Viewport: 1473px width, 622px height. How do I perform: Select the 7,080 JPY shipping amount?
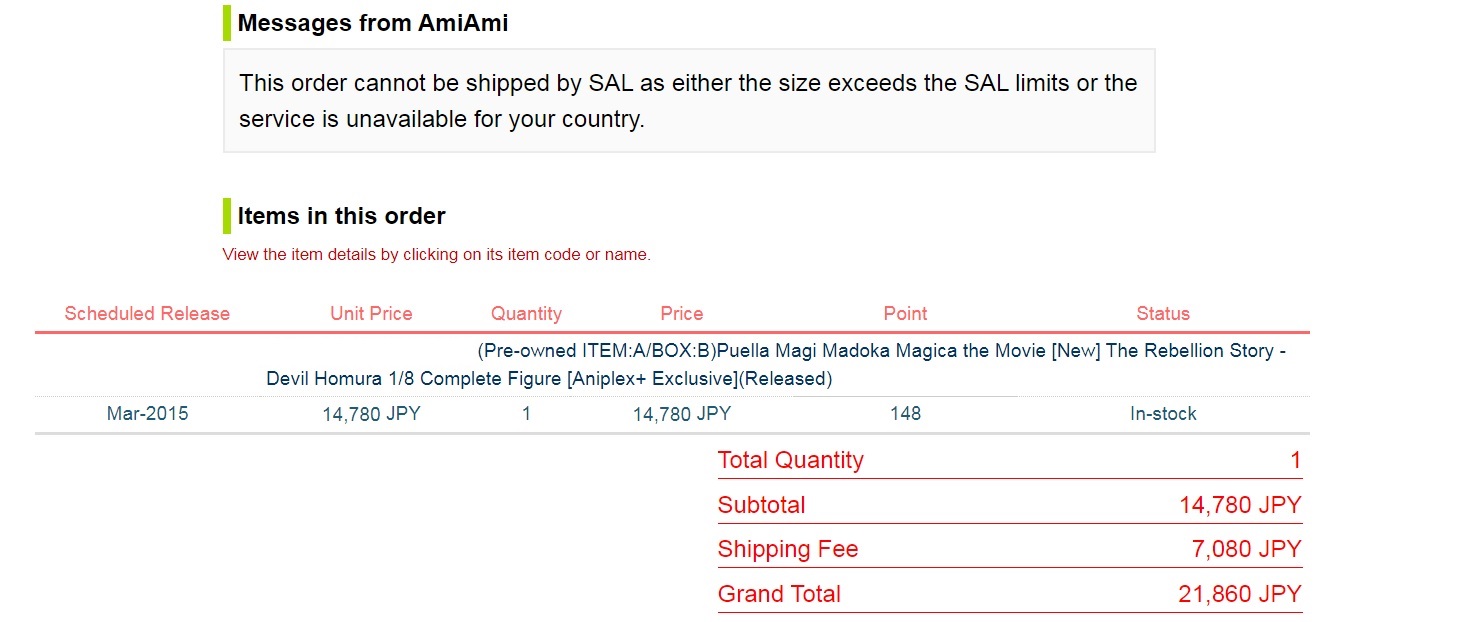point(1248,549)
